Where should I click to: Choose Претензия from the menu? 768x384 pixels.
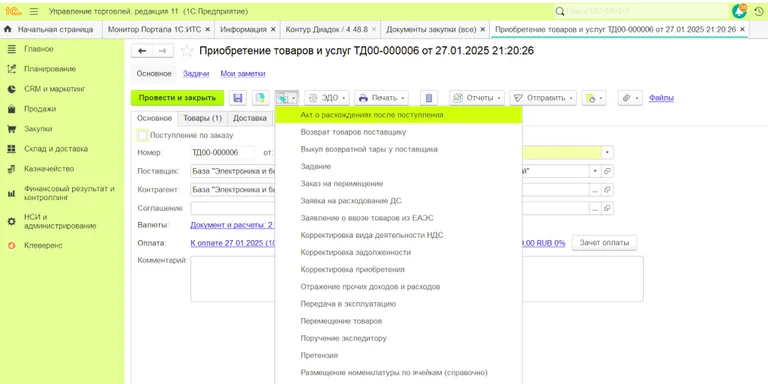click(399, 356)
